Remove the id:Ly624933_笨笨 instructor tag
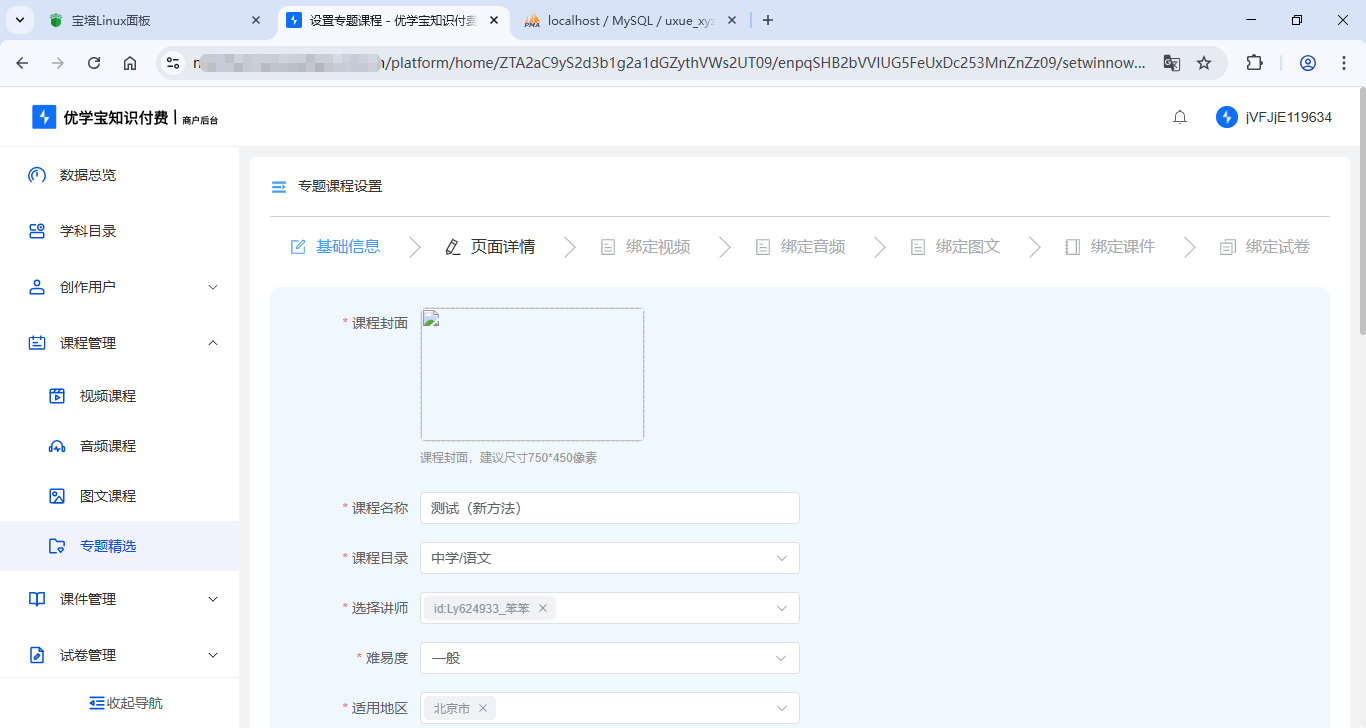 pos(543,607)
